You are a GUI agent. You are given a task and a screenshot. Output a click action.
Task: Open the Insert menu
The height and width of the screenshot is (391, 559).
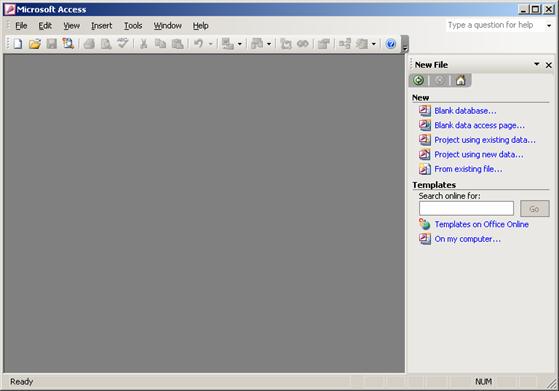point(101,26)
